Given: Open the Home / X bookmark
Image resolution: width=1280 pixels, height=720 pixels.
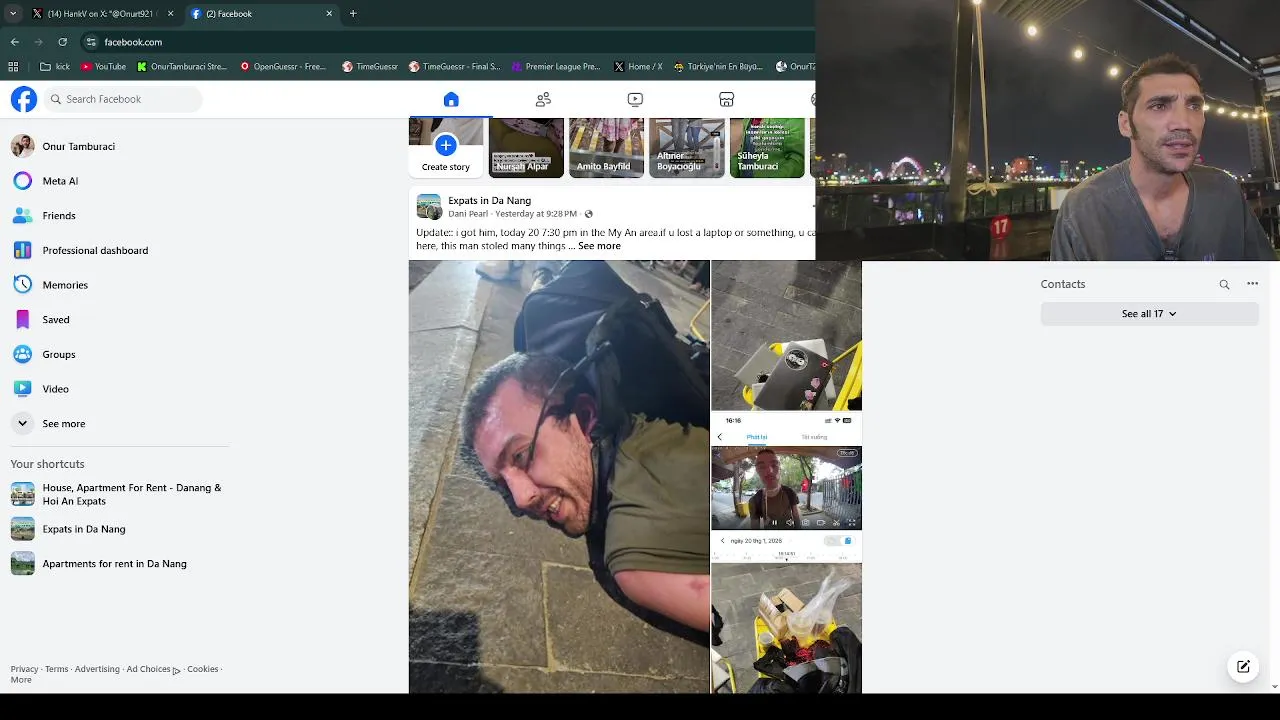Looking at the screenshot, I should coord(637,67).
